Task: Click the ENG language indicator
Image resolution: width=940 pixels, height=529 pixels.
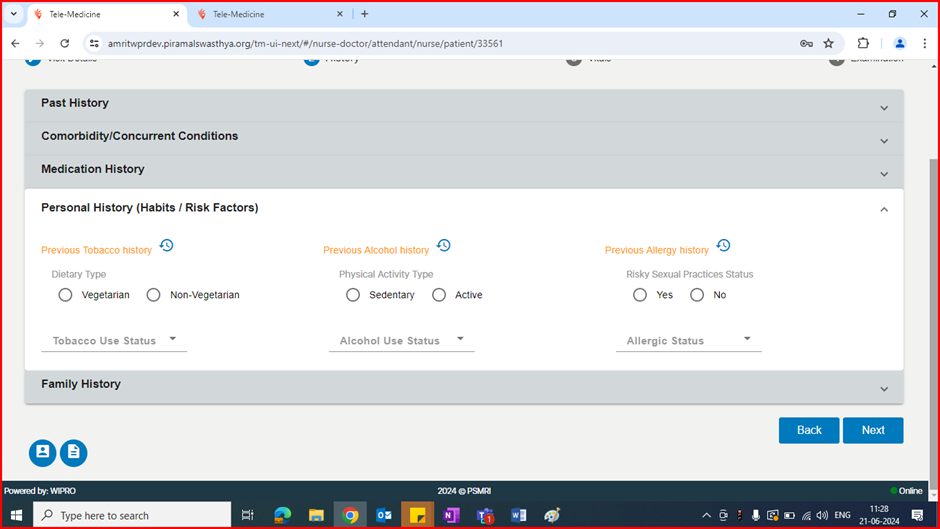Action: (x=842, y=515)
